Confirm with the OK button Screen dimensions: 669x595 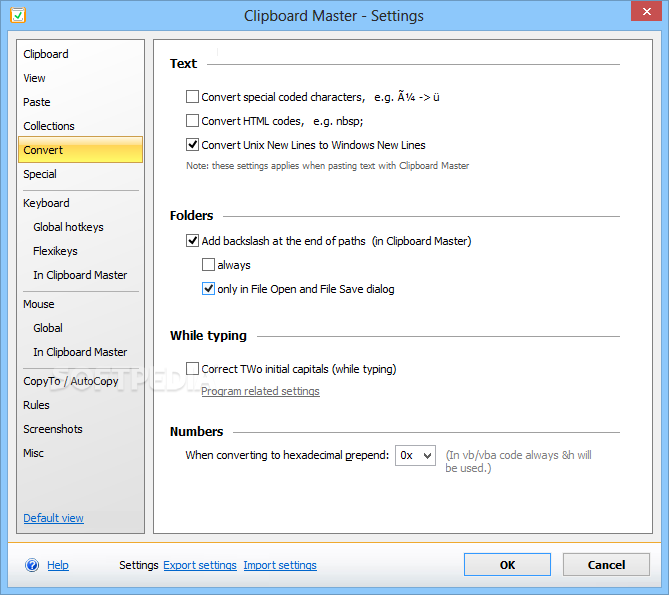[507, 565]
